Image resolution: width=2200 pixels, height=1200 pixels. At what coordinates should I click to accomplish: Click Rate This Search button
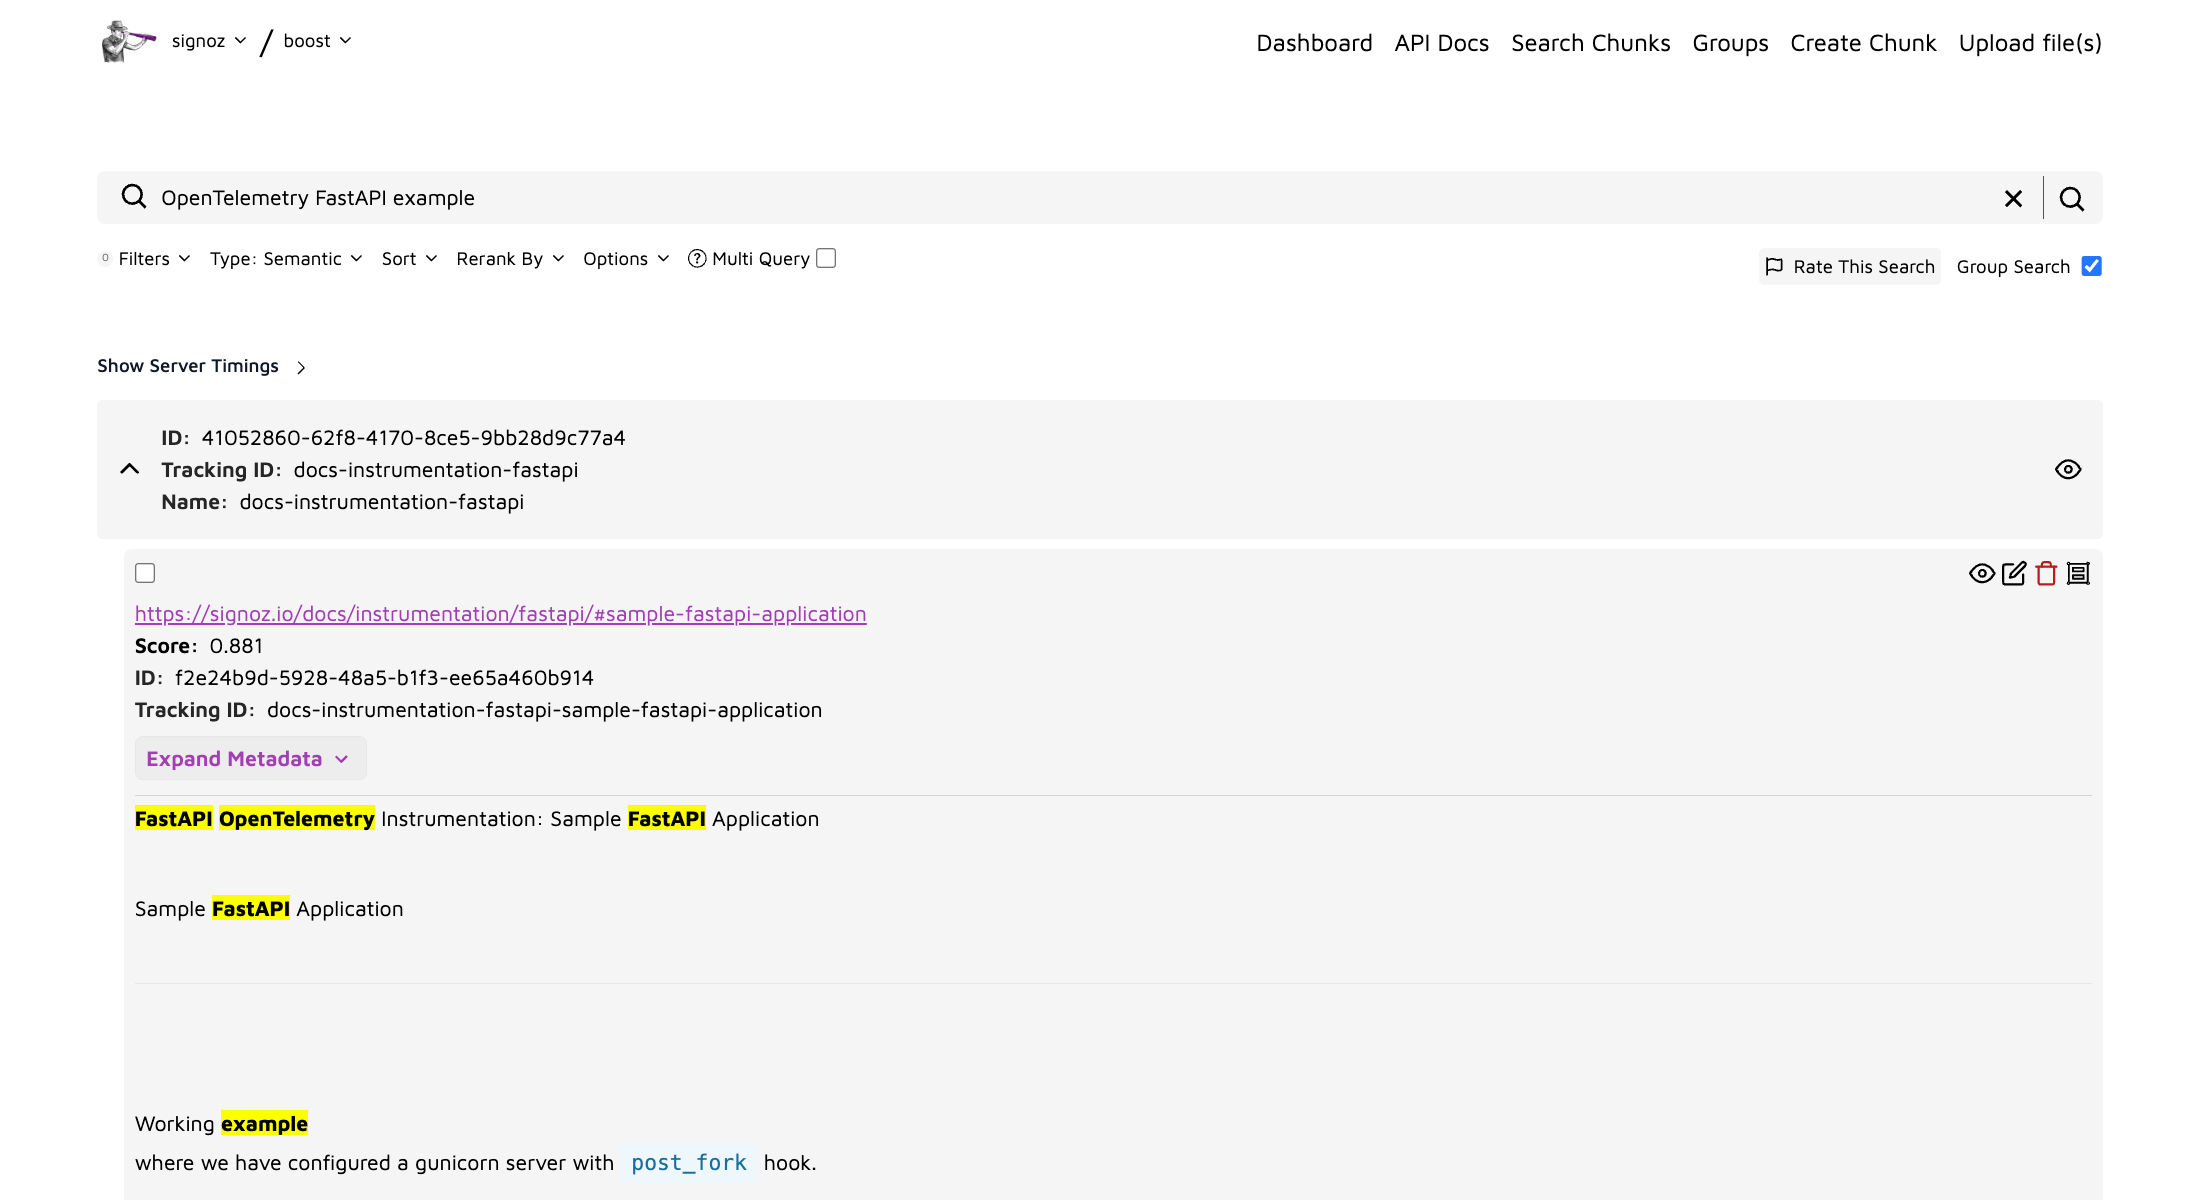click(1849, 266)
